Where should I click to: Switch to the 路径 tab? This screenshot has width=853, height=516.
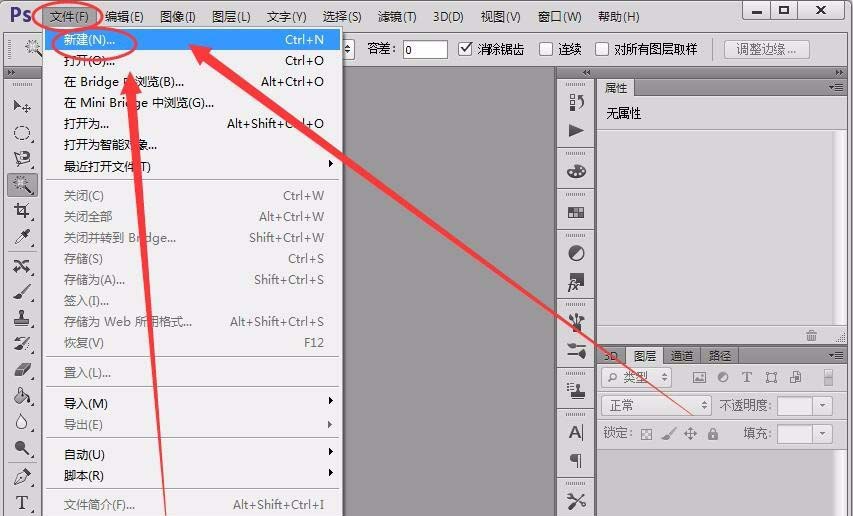point(720,356)
